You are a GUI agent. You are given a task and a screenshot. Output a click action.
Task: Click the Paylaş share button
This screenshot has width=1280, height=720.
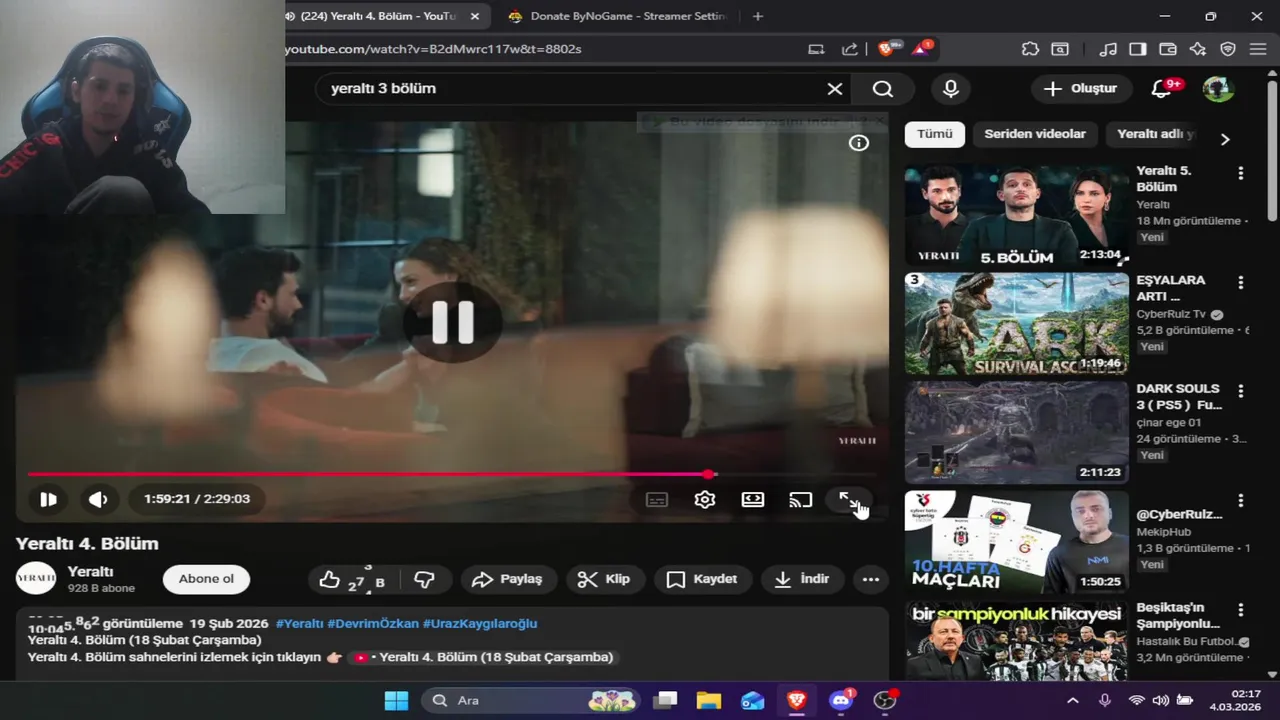[507, 579]
